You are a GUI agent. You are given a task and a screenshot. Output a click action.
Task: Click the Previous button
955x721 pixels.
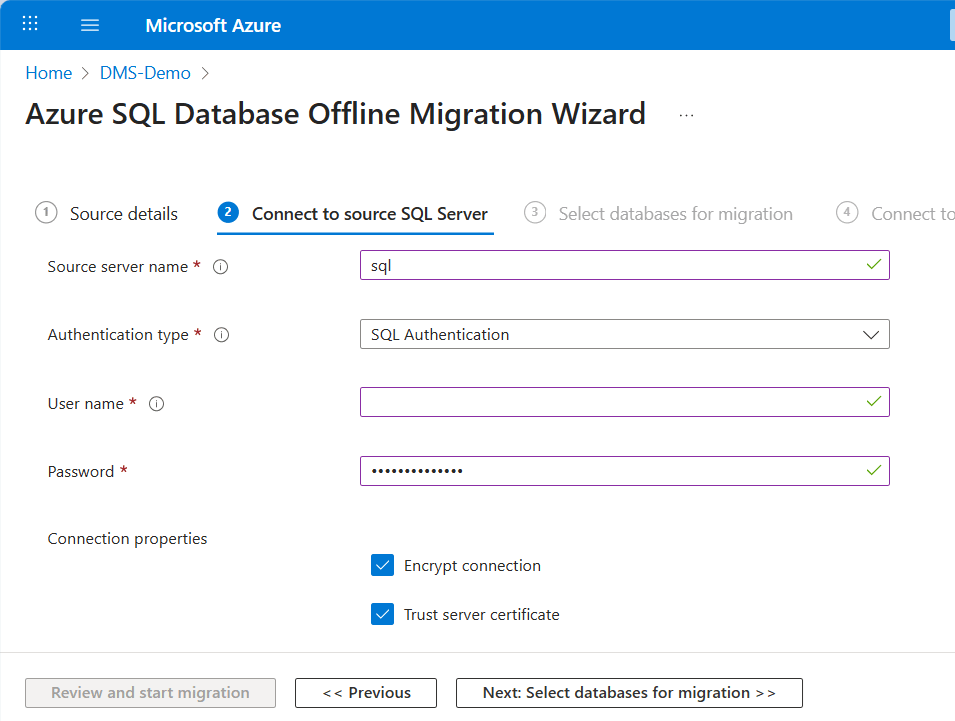pos(366,693)
